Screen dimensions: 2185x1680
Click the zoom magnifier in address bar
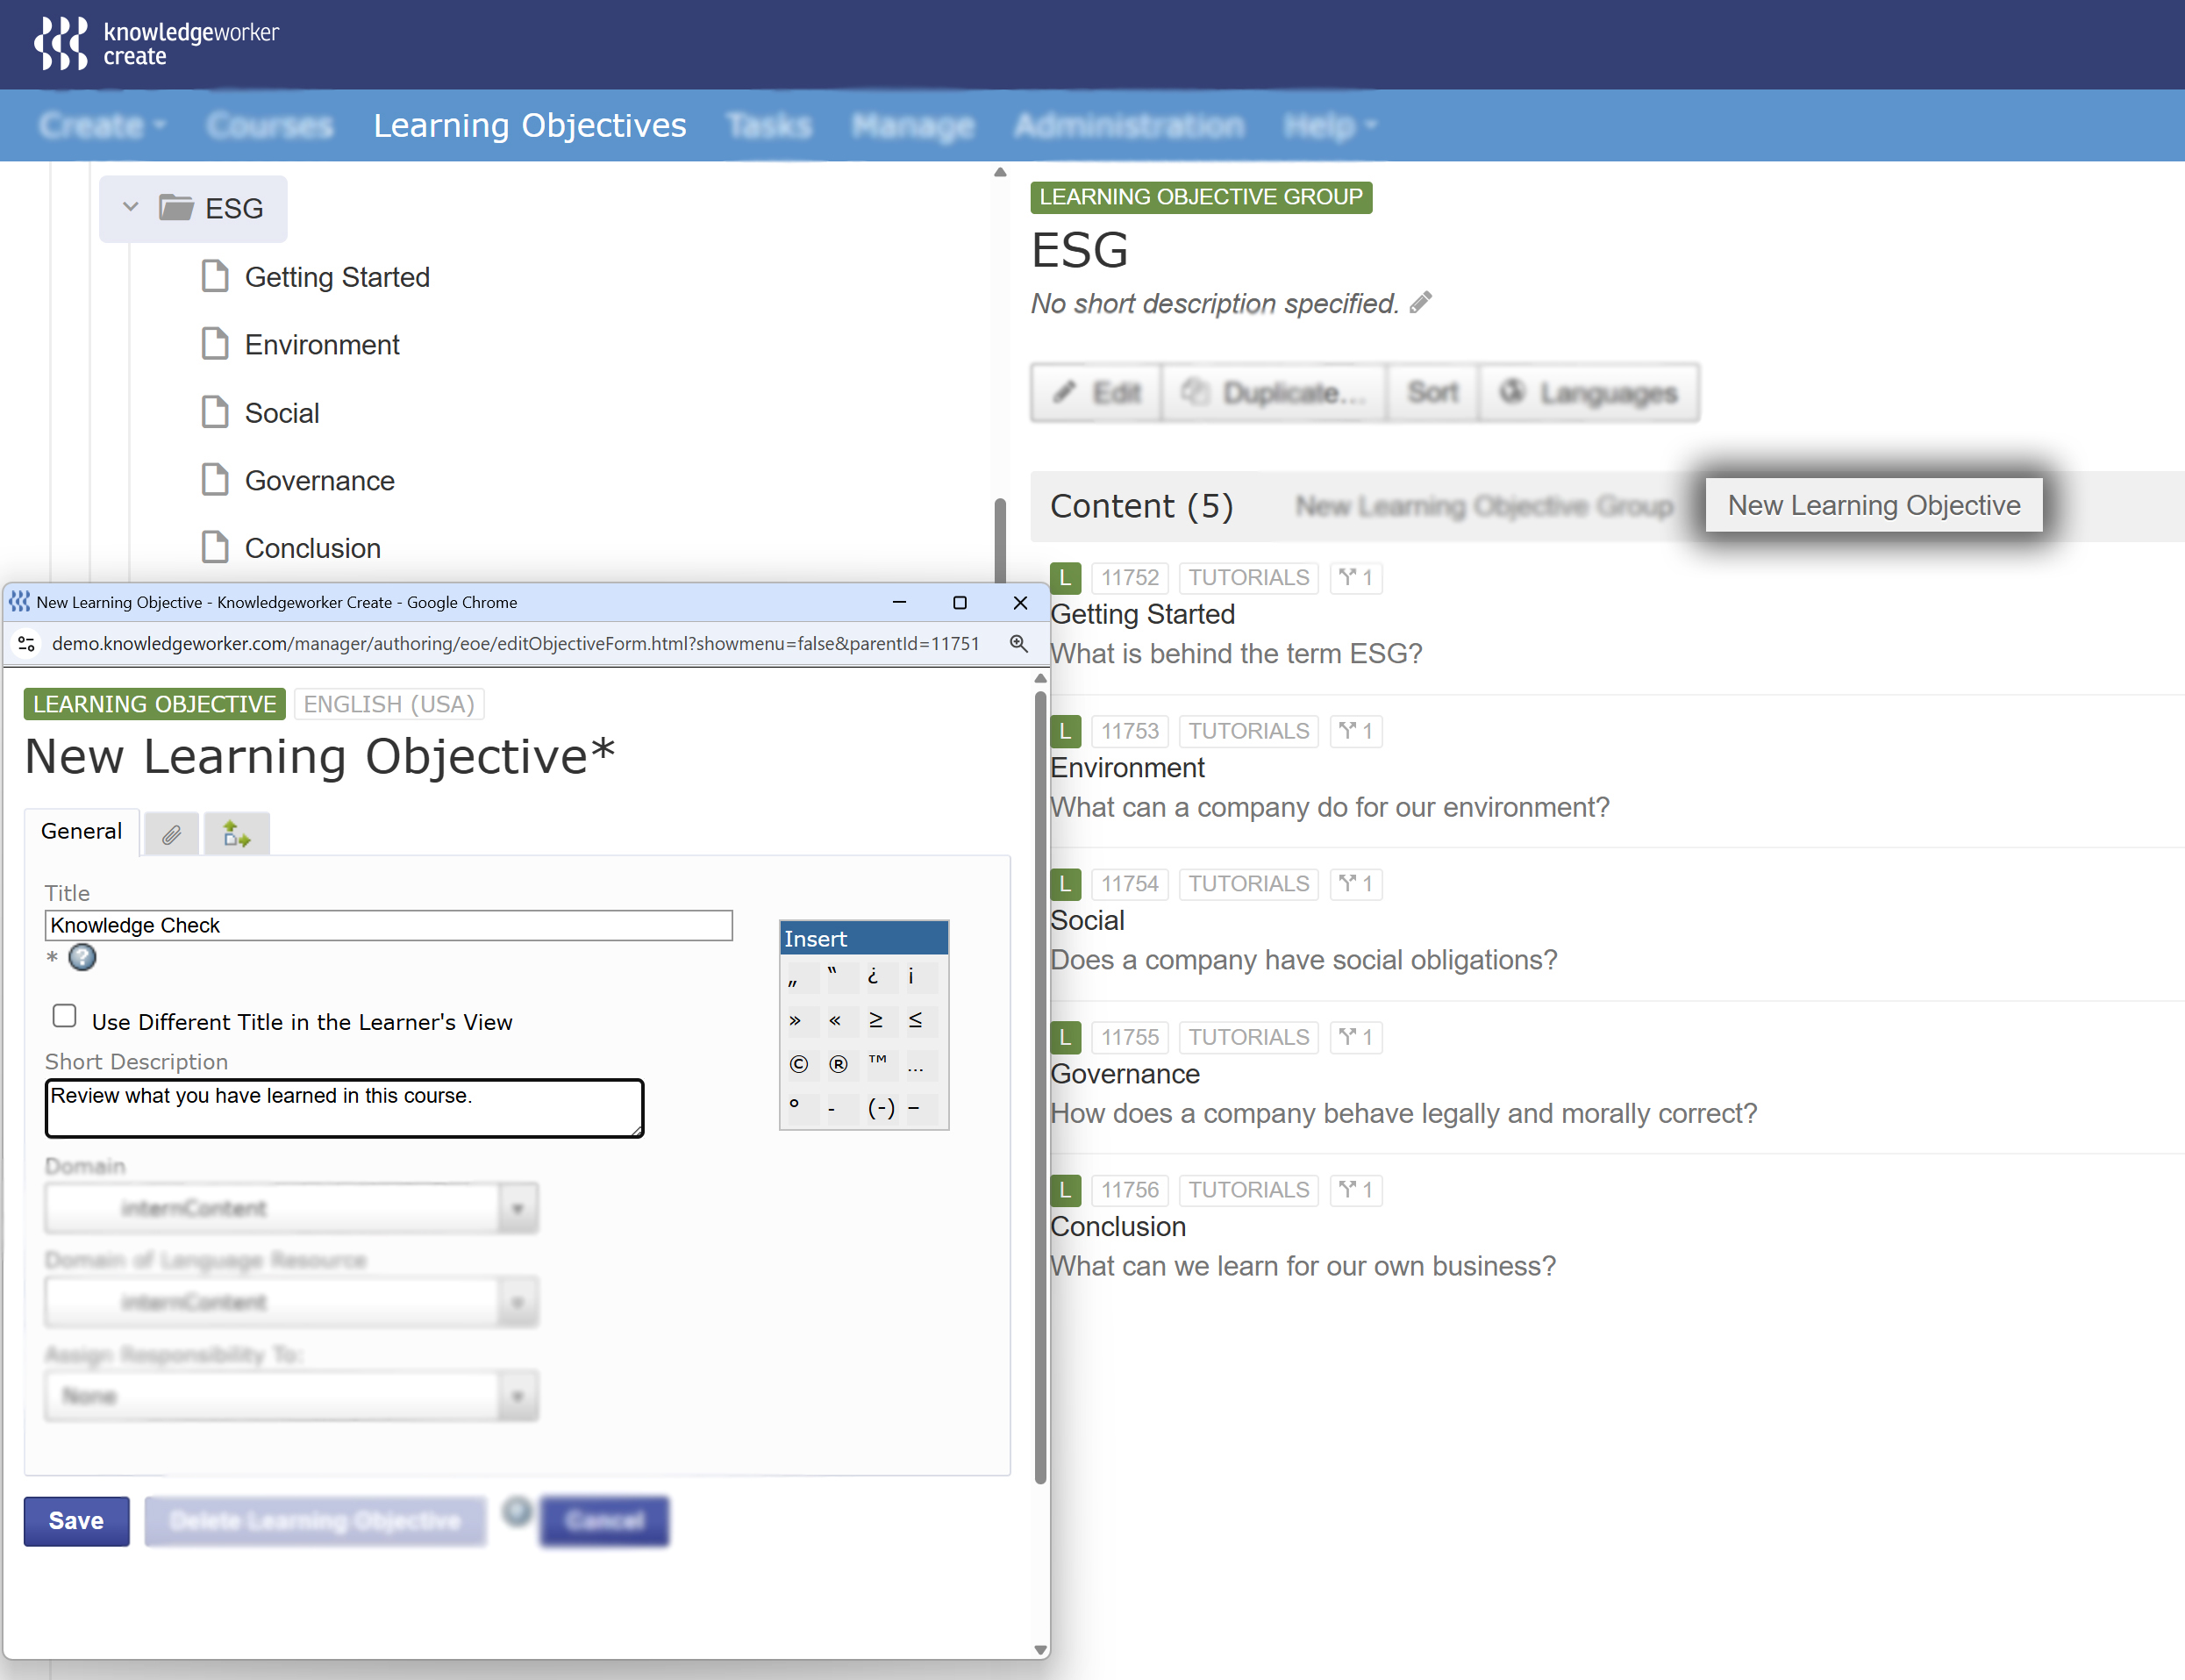tap(1018, 643)
